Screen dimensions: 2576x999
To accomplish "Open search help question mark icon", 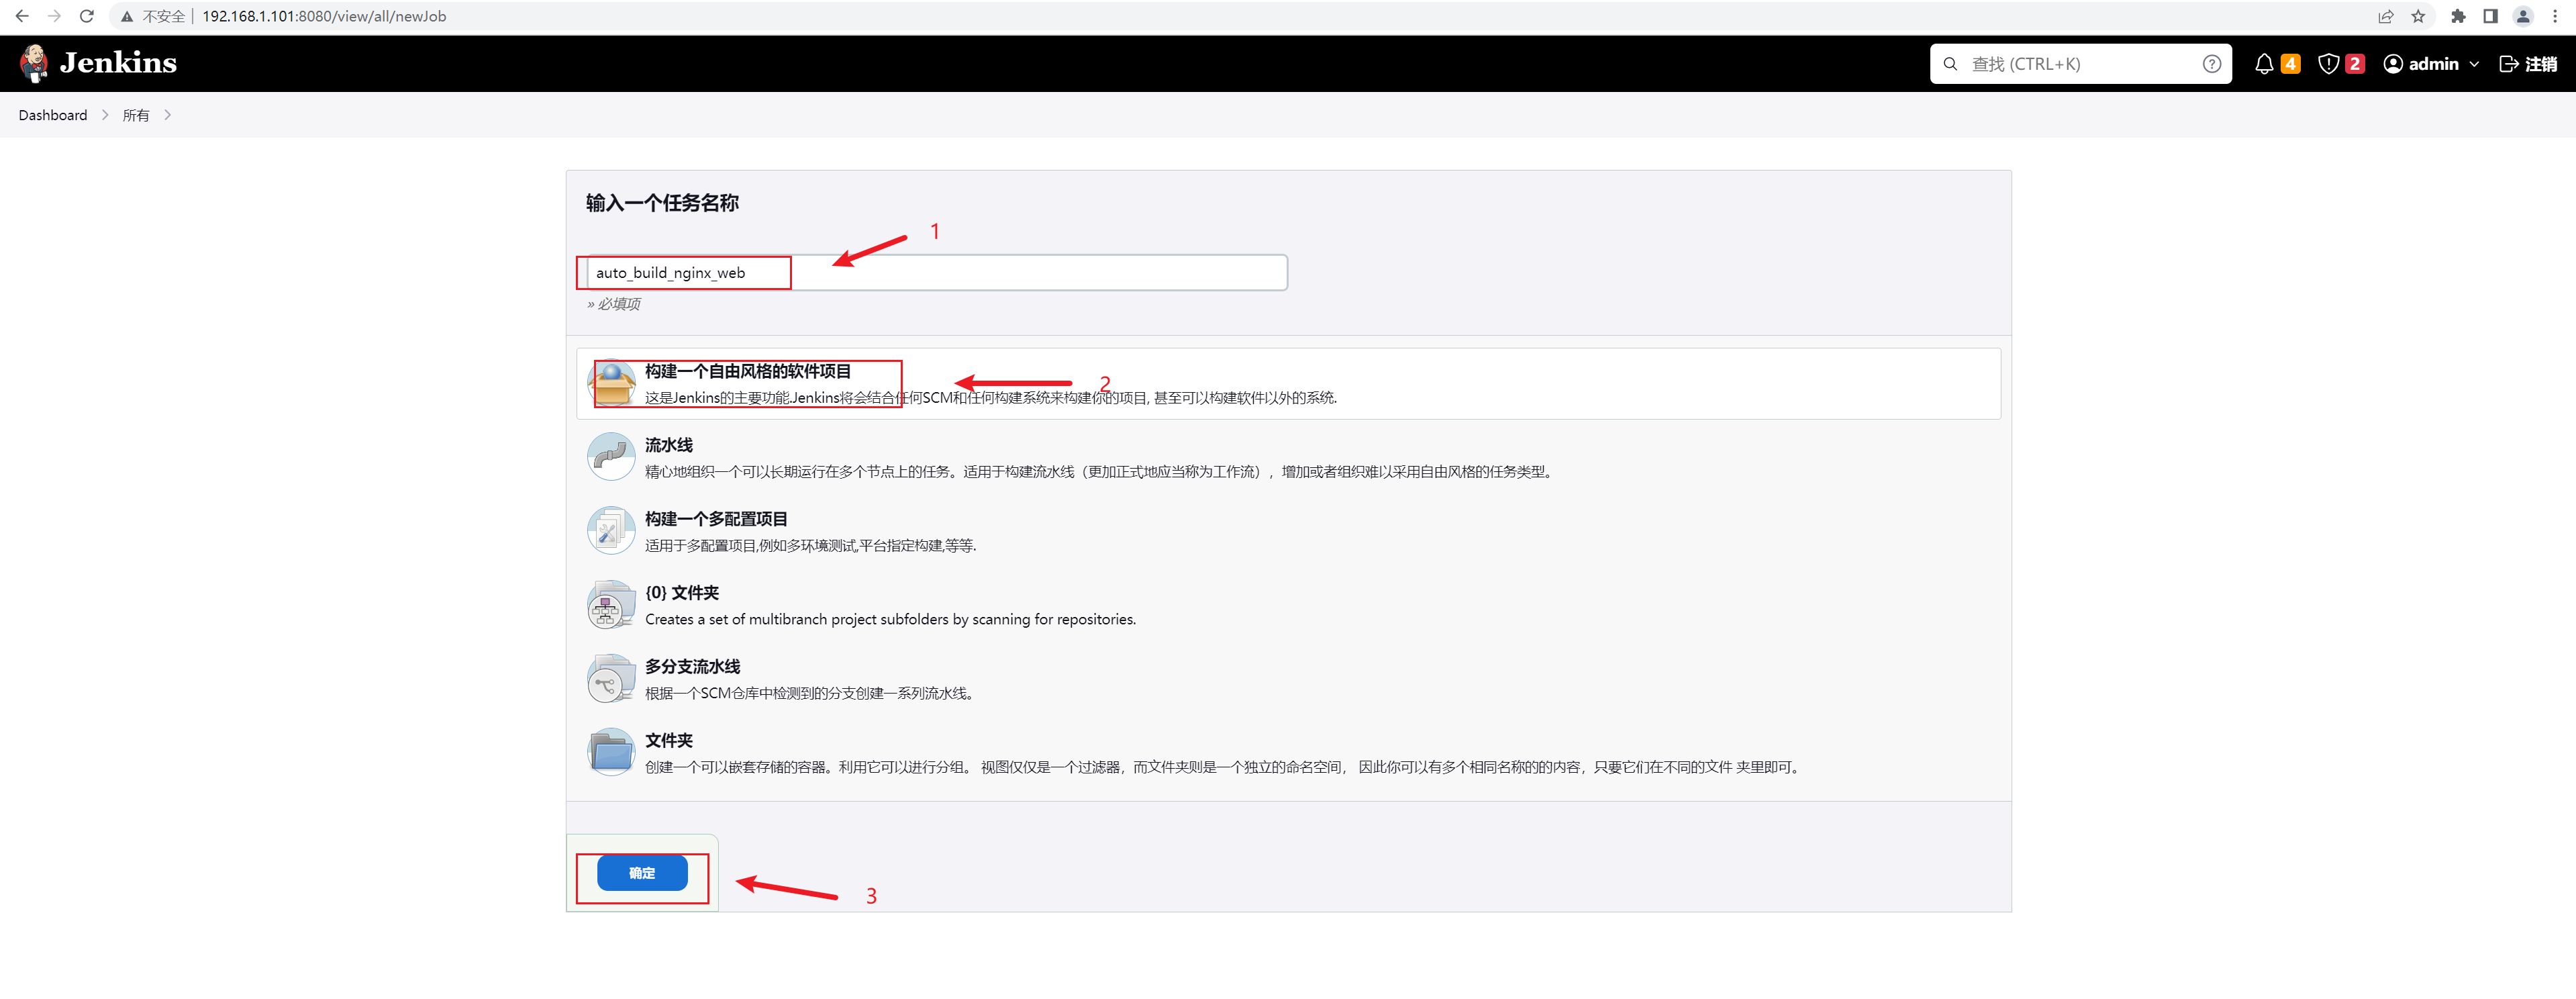I will coord(2212,64).
